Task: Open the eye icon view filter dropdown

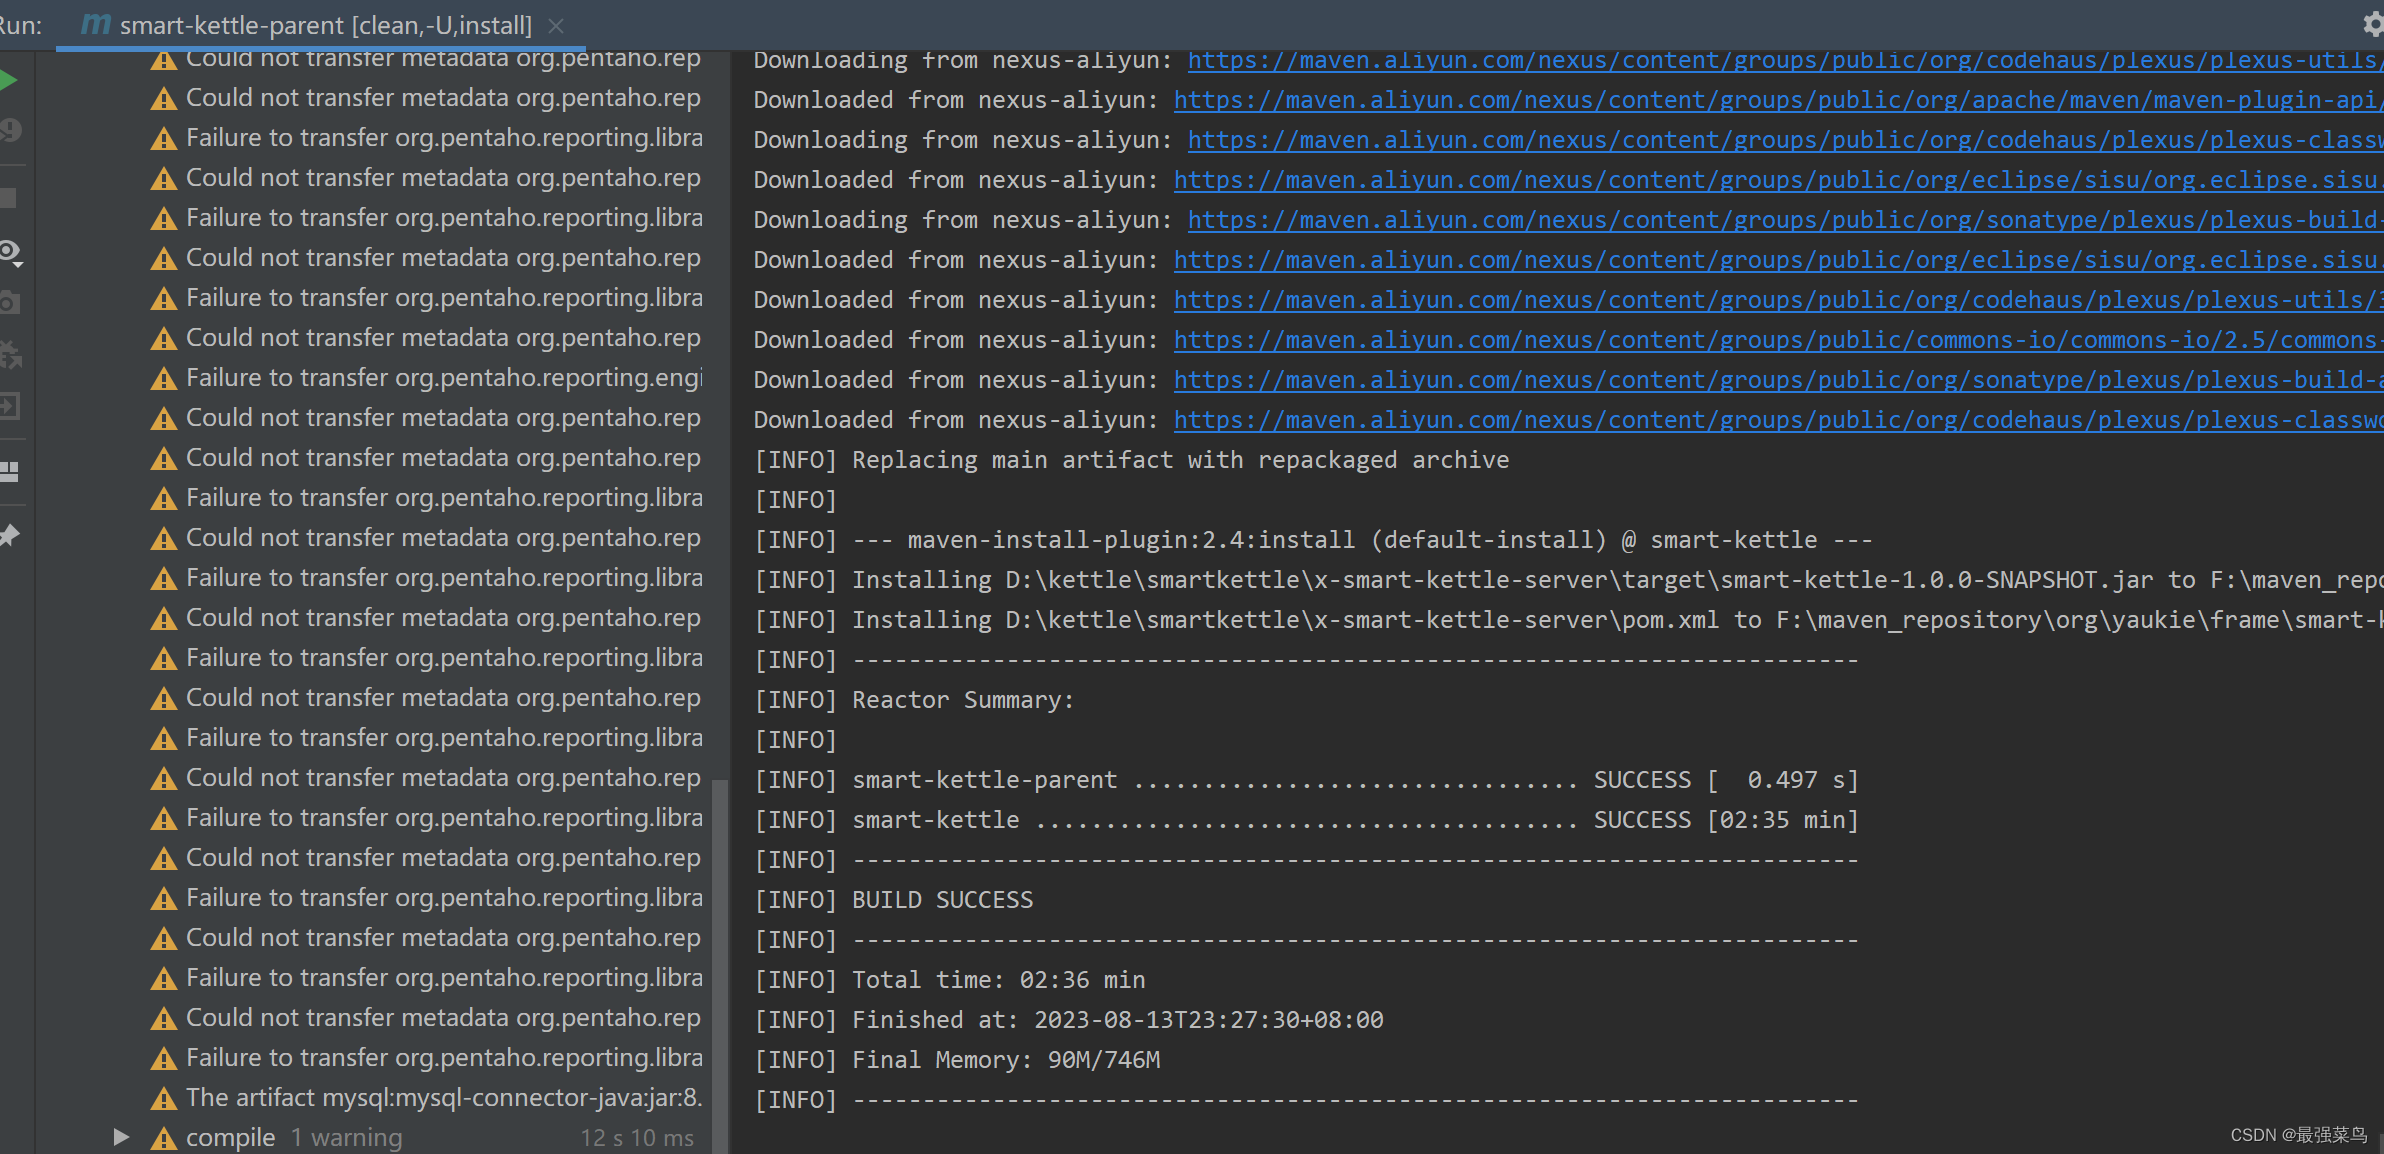Action: point(10,252)
